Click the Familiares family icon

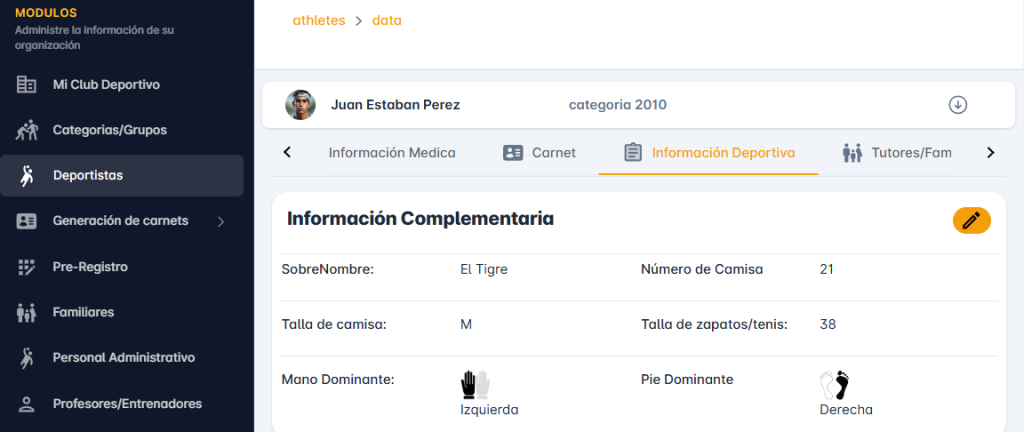point(27,312)
